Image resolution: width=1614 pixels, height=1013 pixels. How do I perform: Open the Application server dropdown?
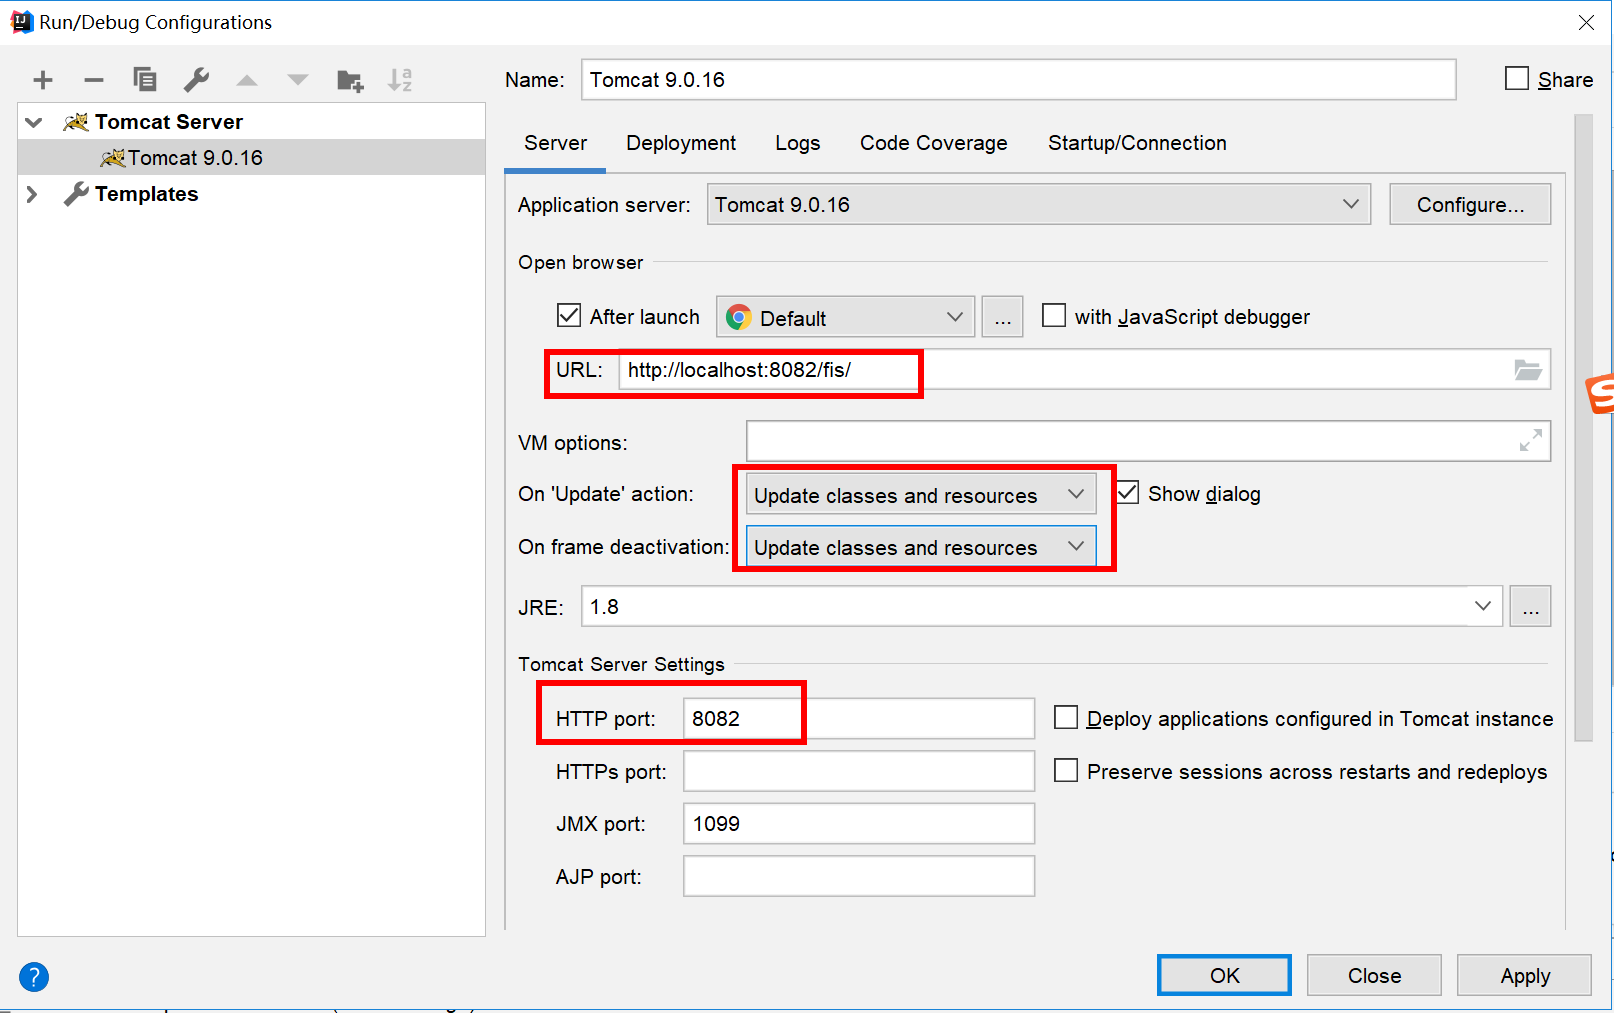[x=1039, y=204]
